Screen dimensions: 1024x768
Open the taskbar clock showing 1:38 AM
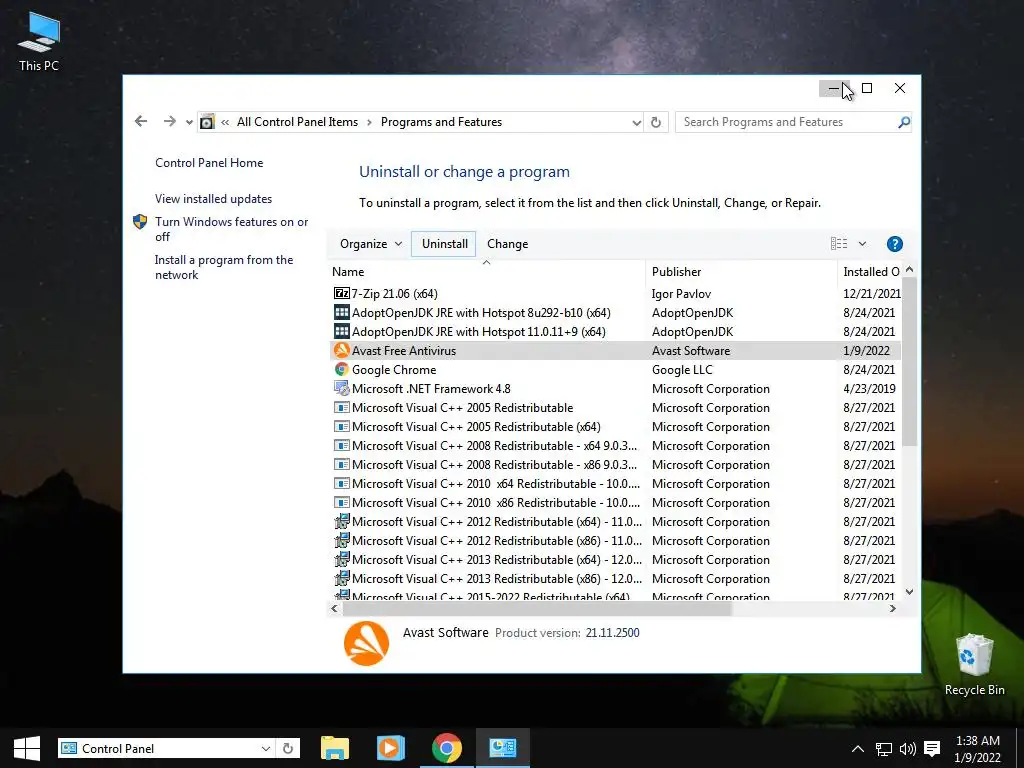978,749
